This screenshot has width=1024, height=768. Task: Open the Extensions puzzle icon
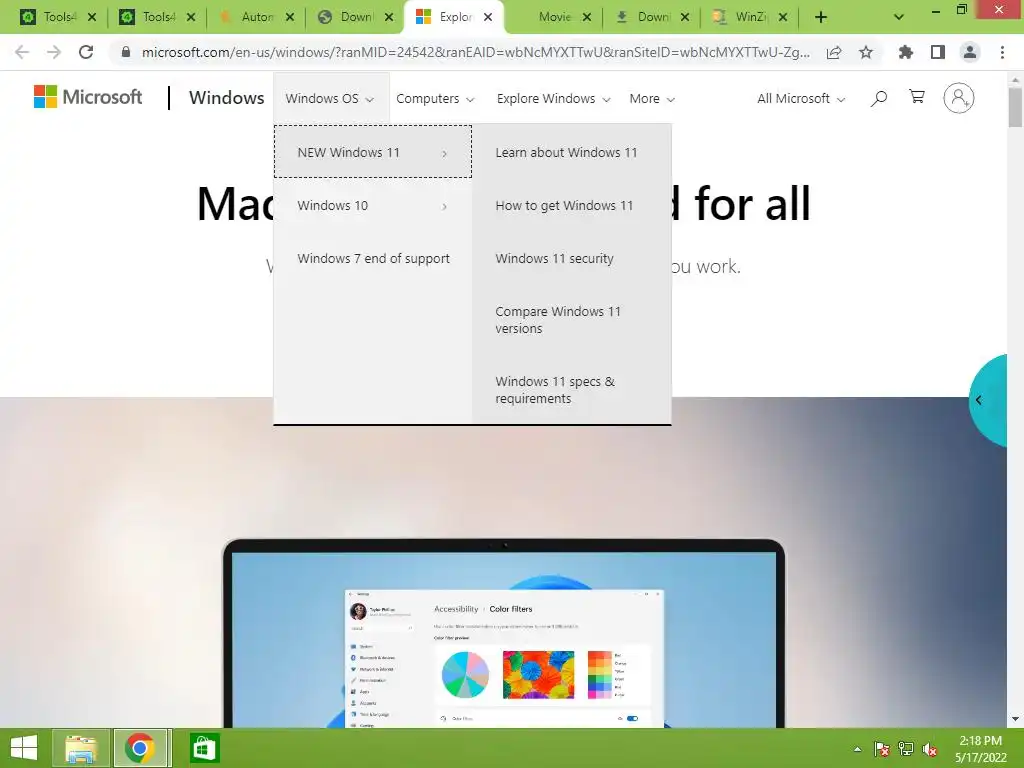click(905, 52)
